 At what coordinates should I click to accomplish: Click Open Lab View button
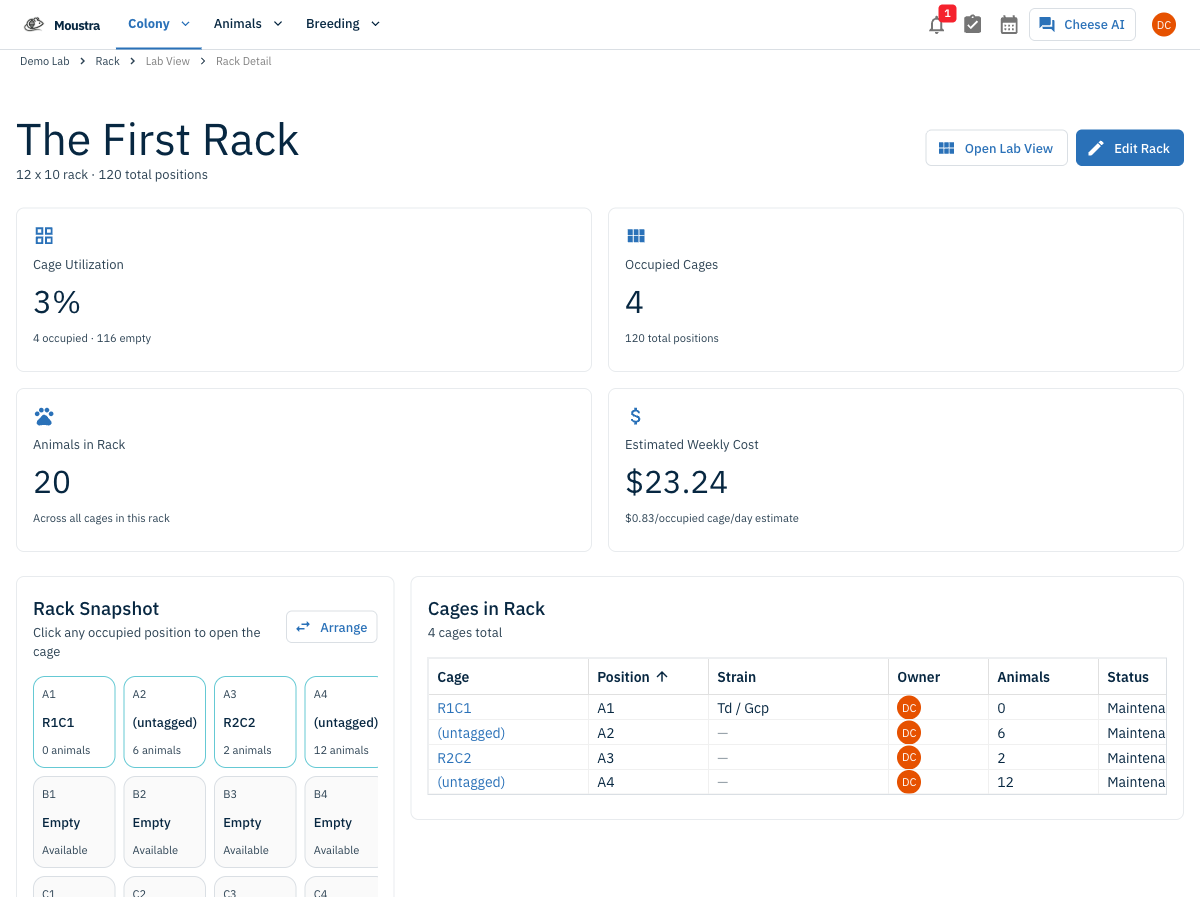[996, 148]
